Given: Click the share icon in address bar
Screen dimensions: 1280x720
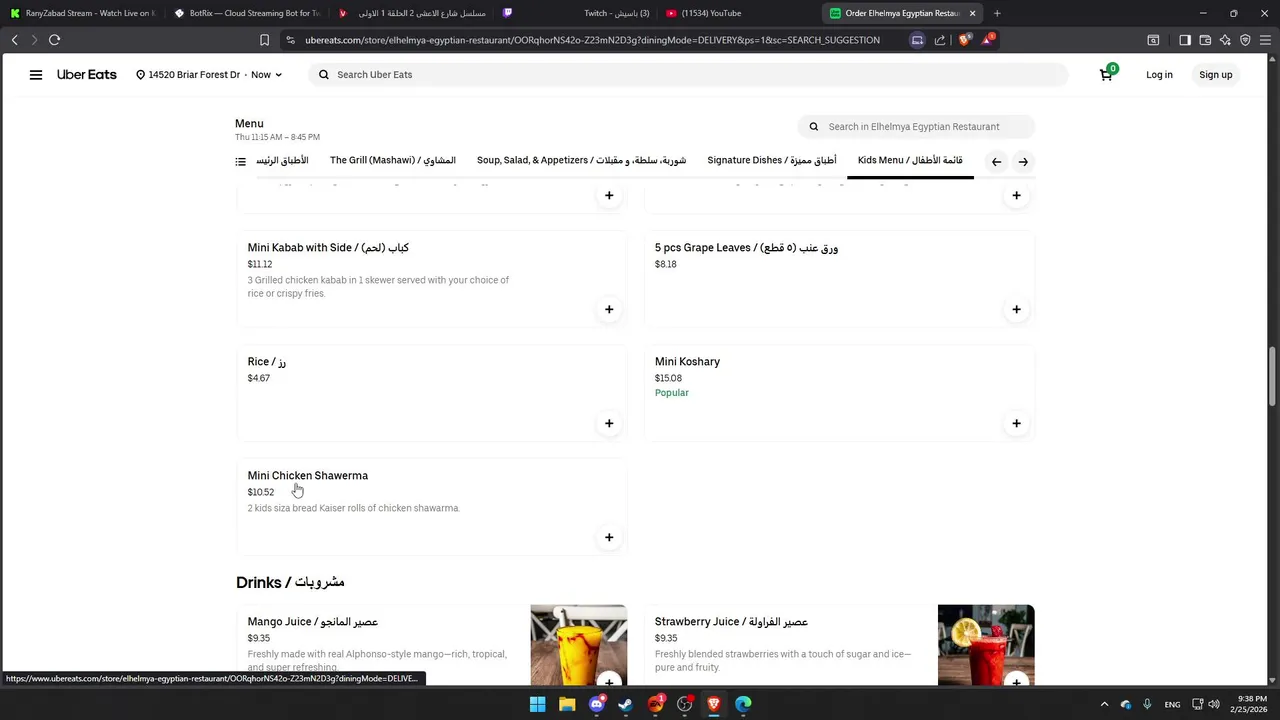Looking at the screenshot, I should pos(940,40).
